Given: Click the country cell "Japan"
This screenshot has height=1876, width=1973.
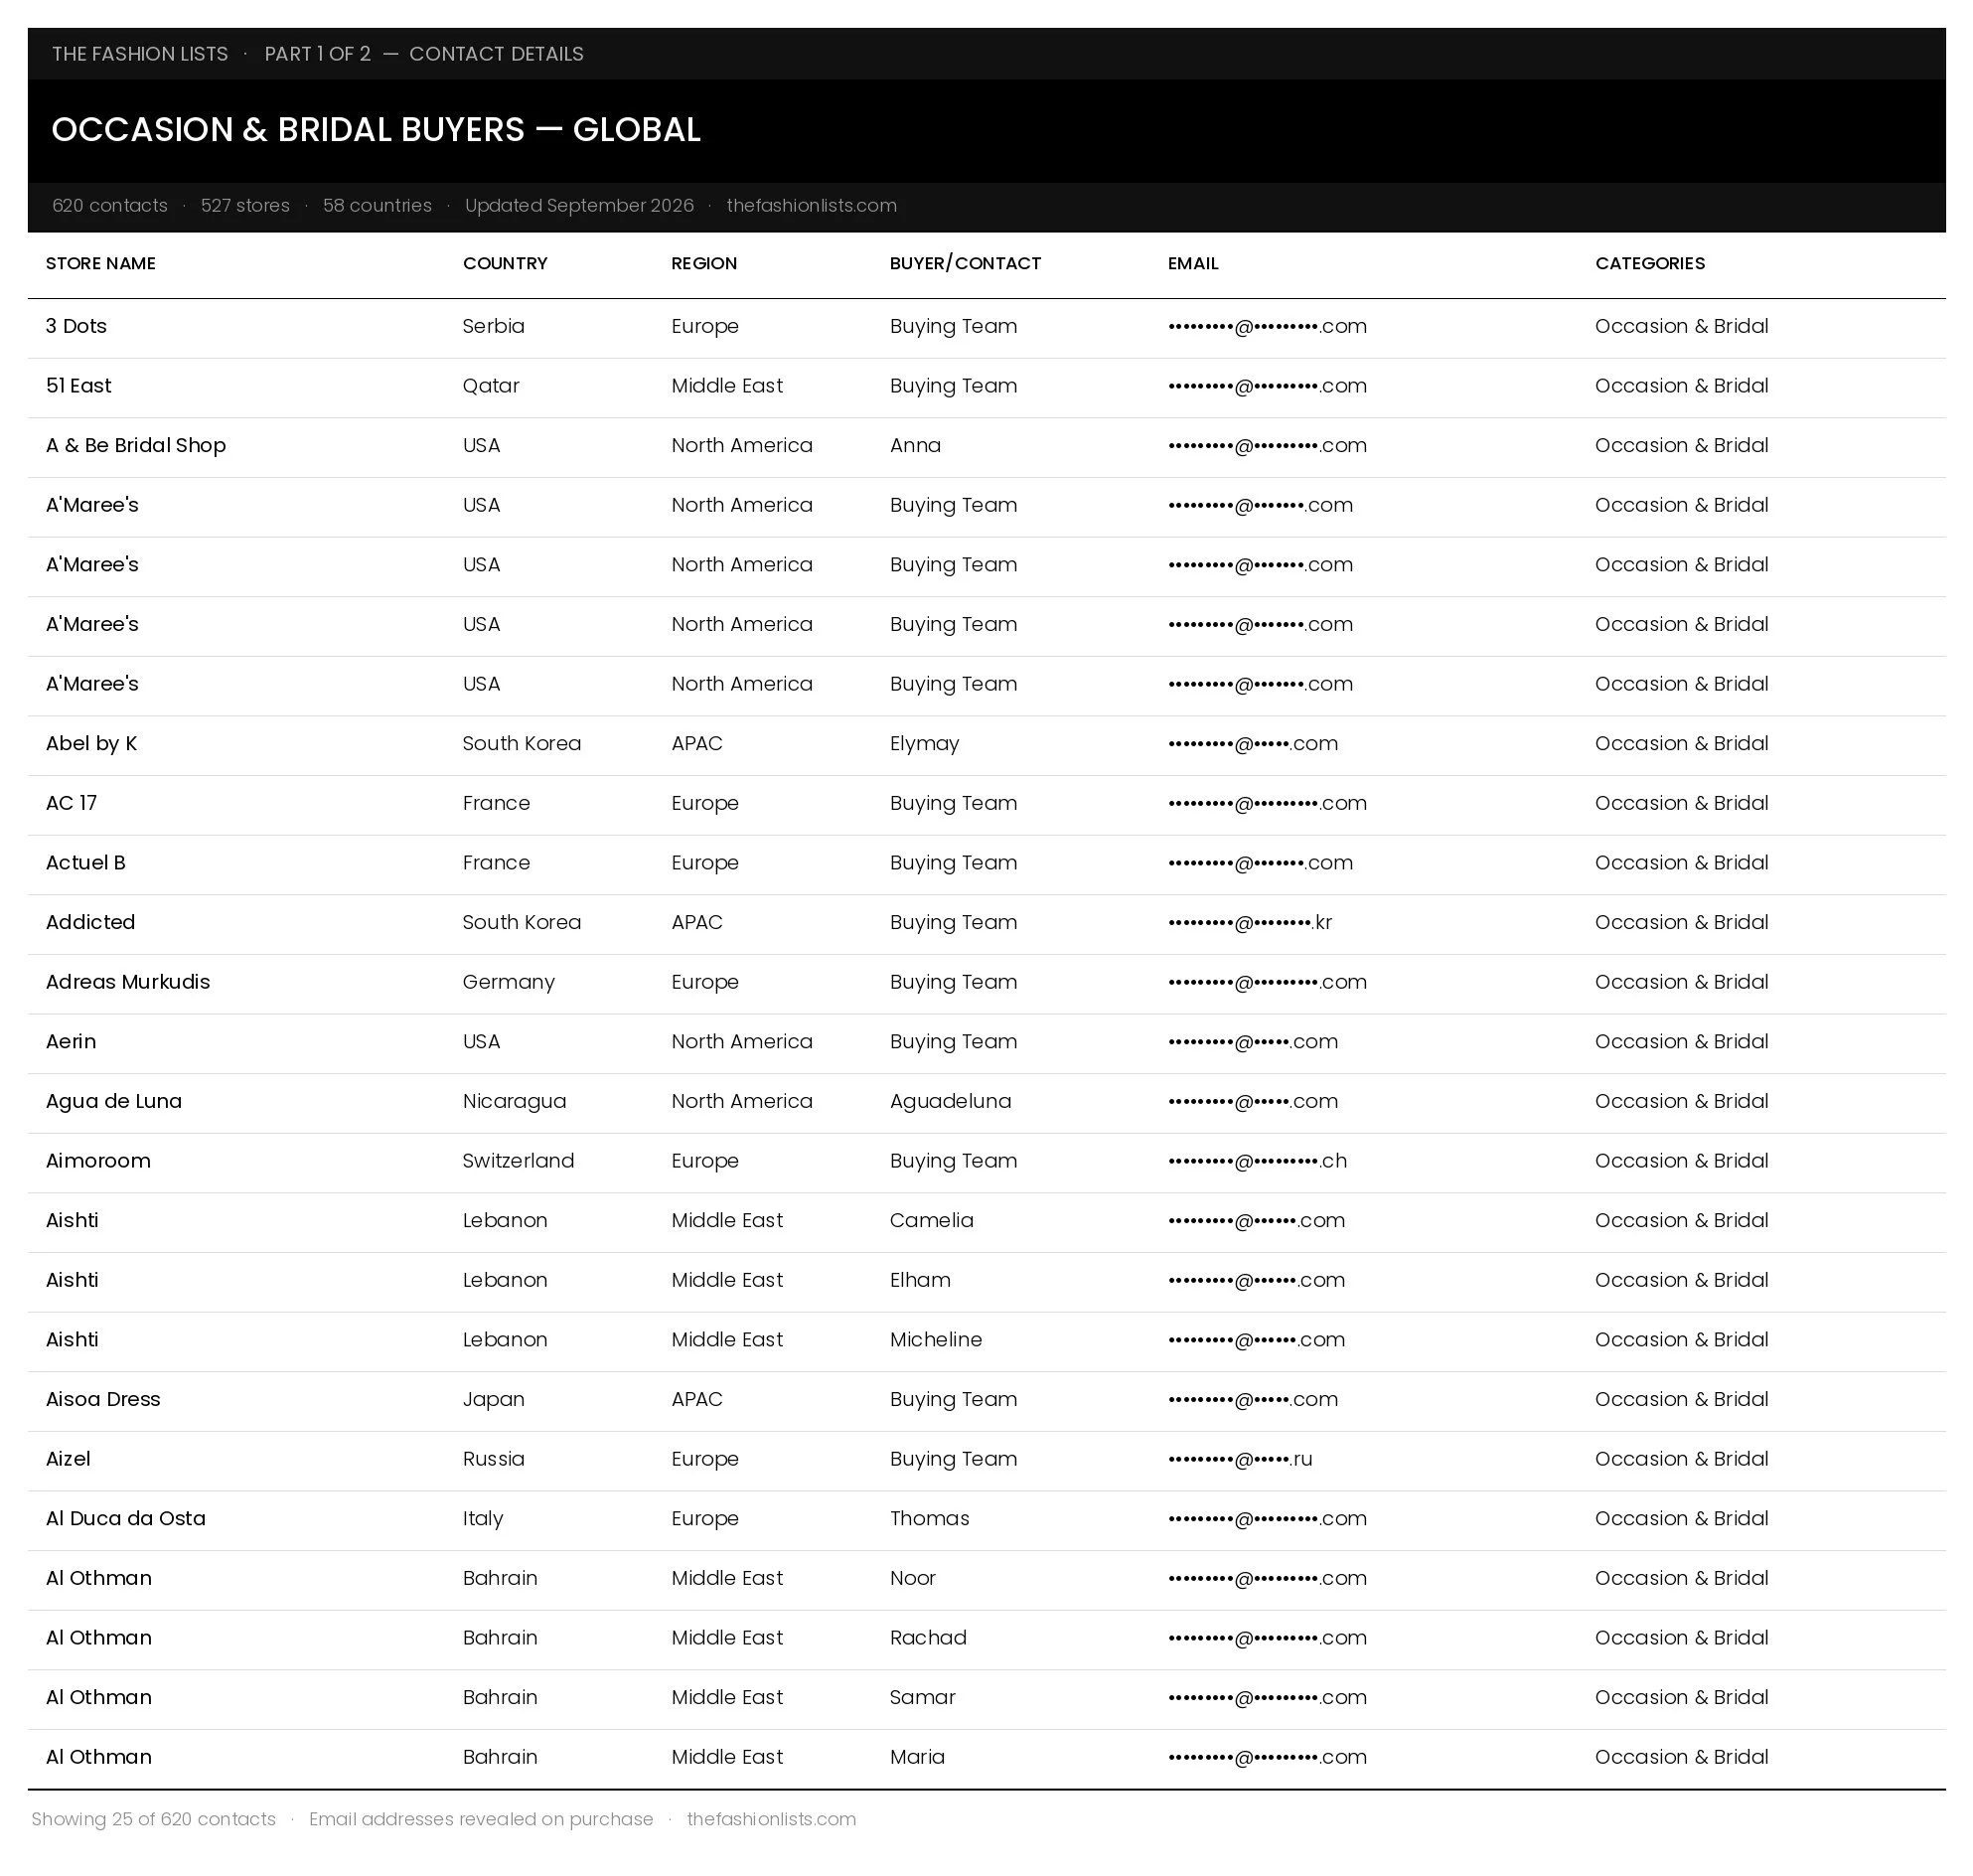Looking at the screenshot, I should click(x=493, y=1399).
